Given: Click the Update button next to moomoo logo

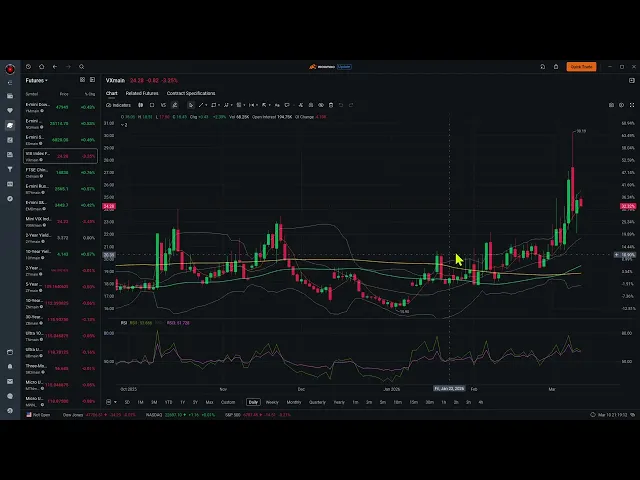Looking at the screenshot, I should tap(344, 67).
